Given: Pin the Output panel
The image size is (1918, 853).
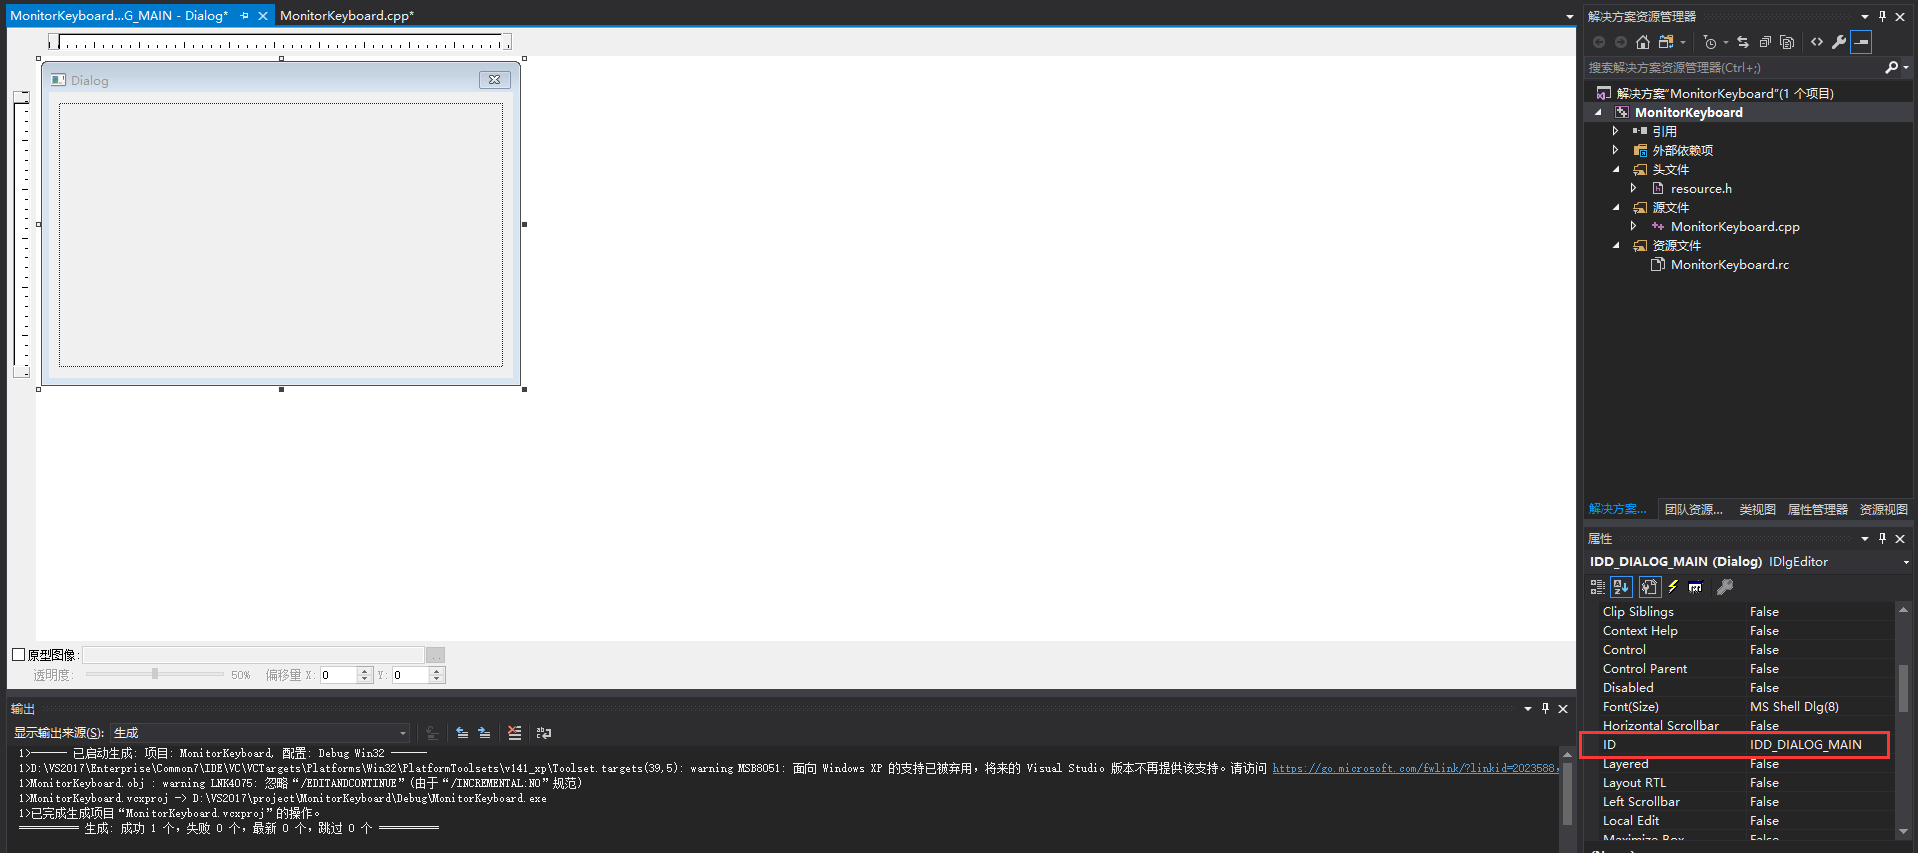Looking at the screenshot, I should coord(1545,708).
